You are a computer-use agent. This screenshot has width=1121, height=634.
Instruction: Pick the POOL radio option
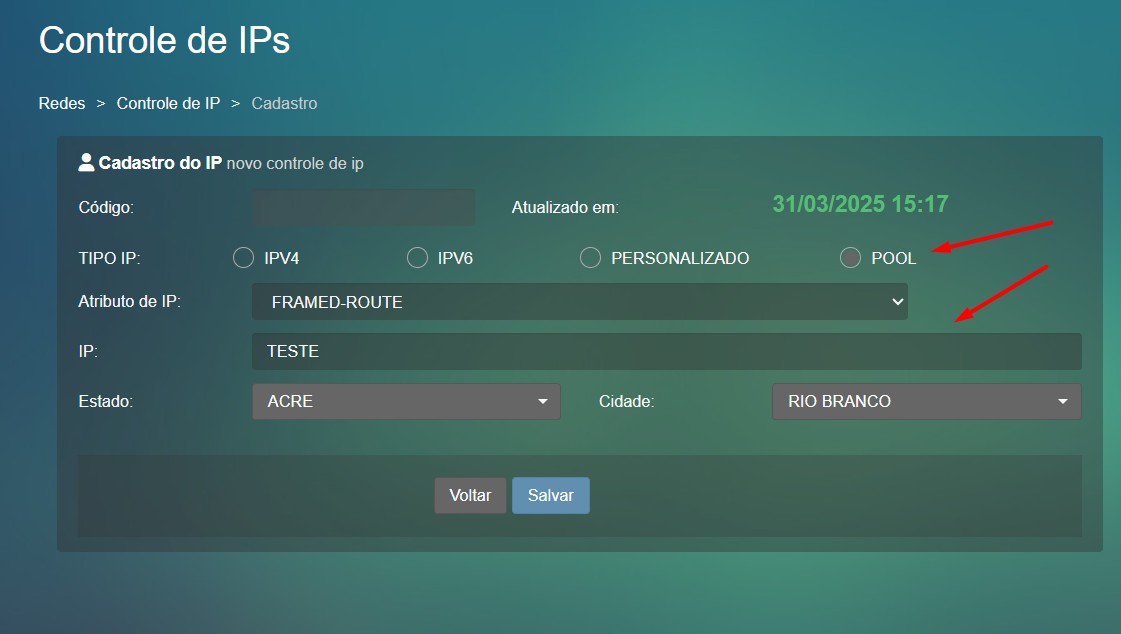850,258
